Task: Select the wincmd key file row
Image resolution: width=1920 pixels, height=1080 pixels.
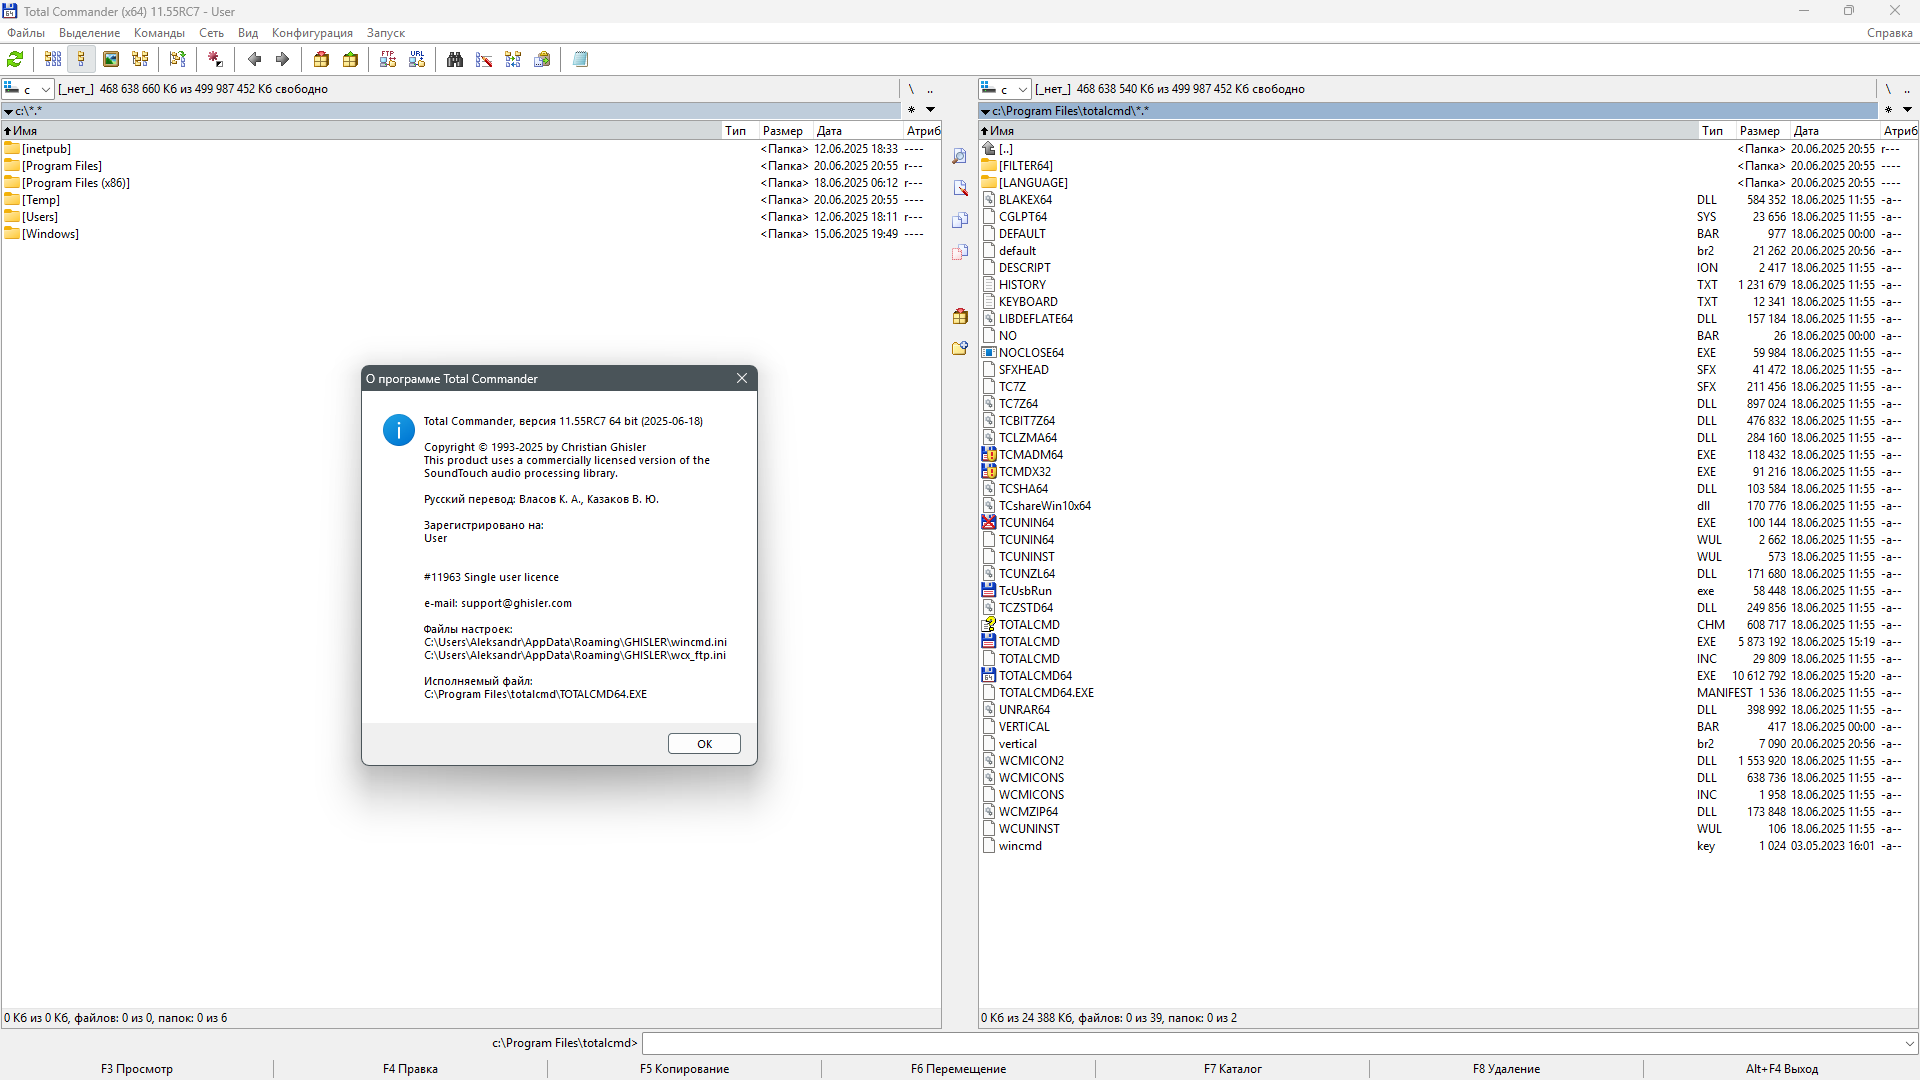Action: point(1447,846)
